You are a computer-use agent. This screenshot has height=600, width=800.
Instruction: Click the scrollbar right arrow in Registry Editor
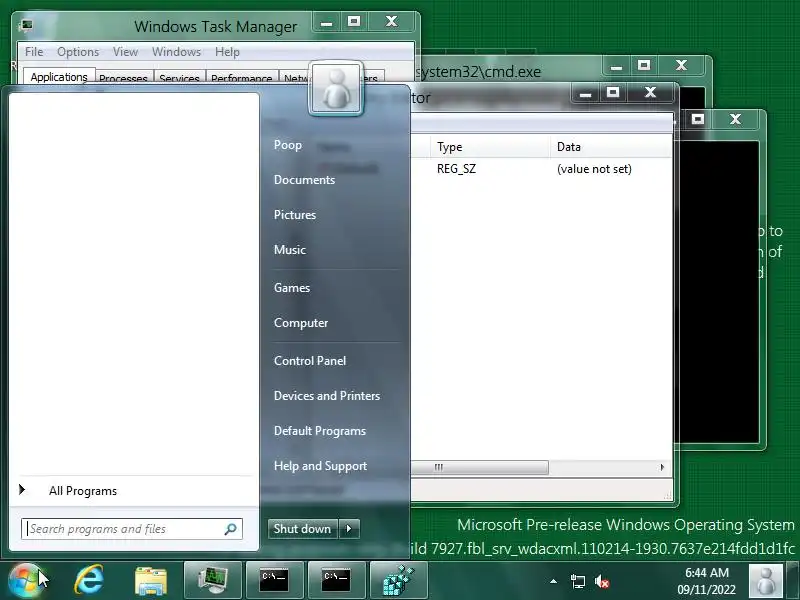coord(662,467)
